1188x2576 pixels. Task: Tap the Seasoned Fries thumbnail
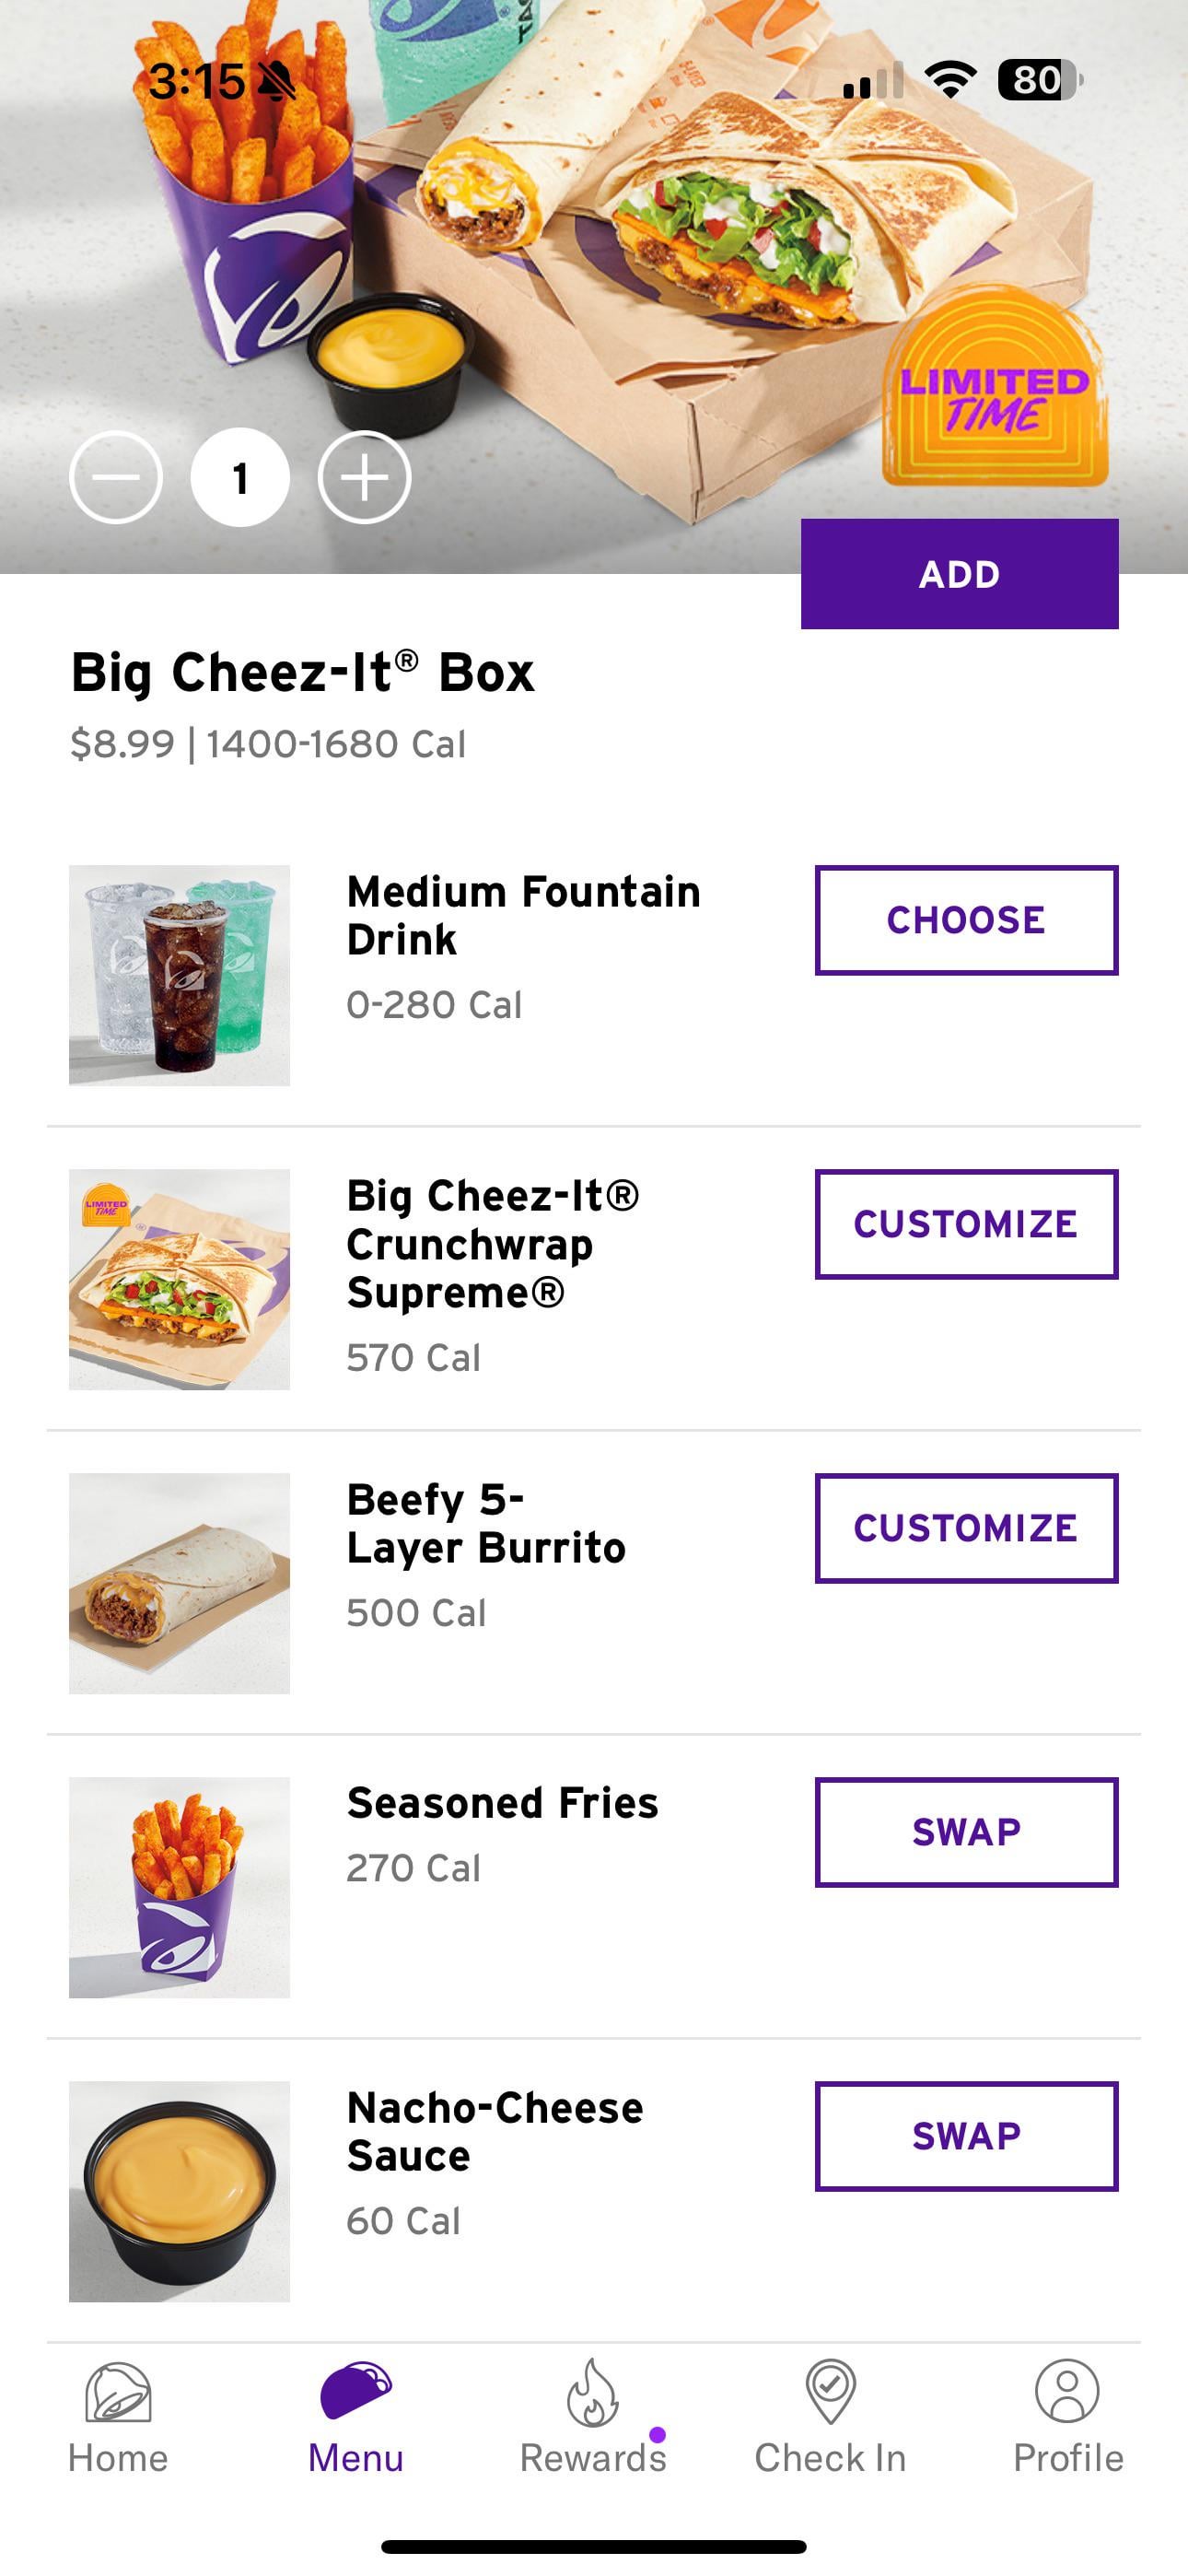pos(180,1887)
